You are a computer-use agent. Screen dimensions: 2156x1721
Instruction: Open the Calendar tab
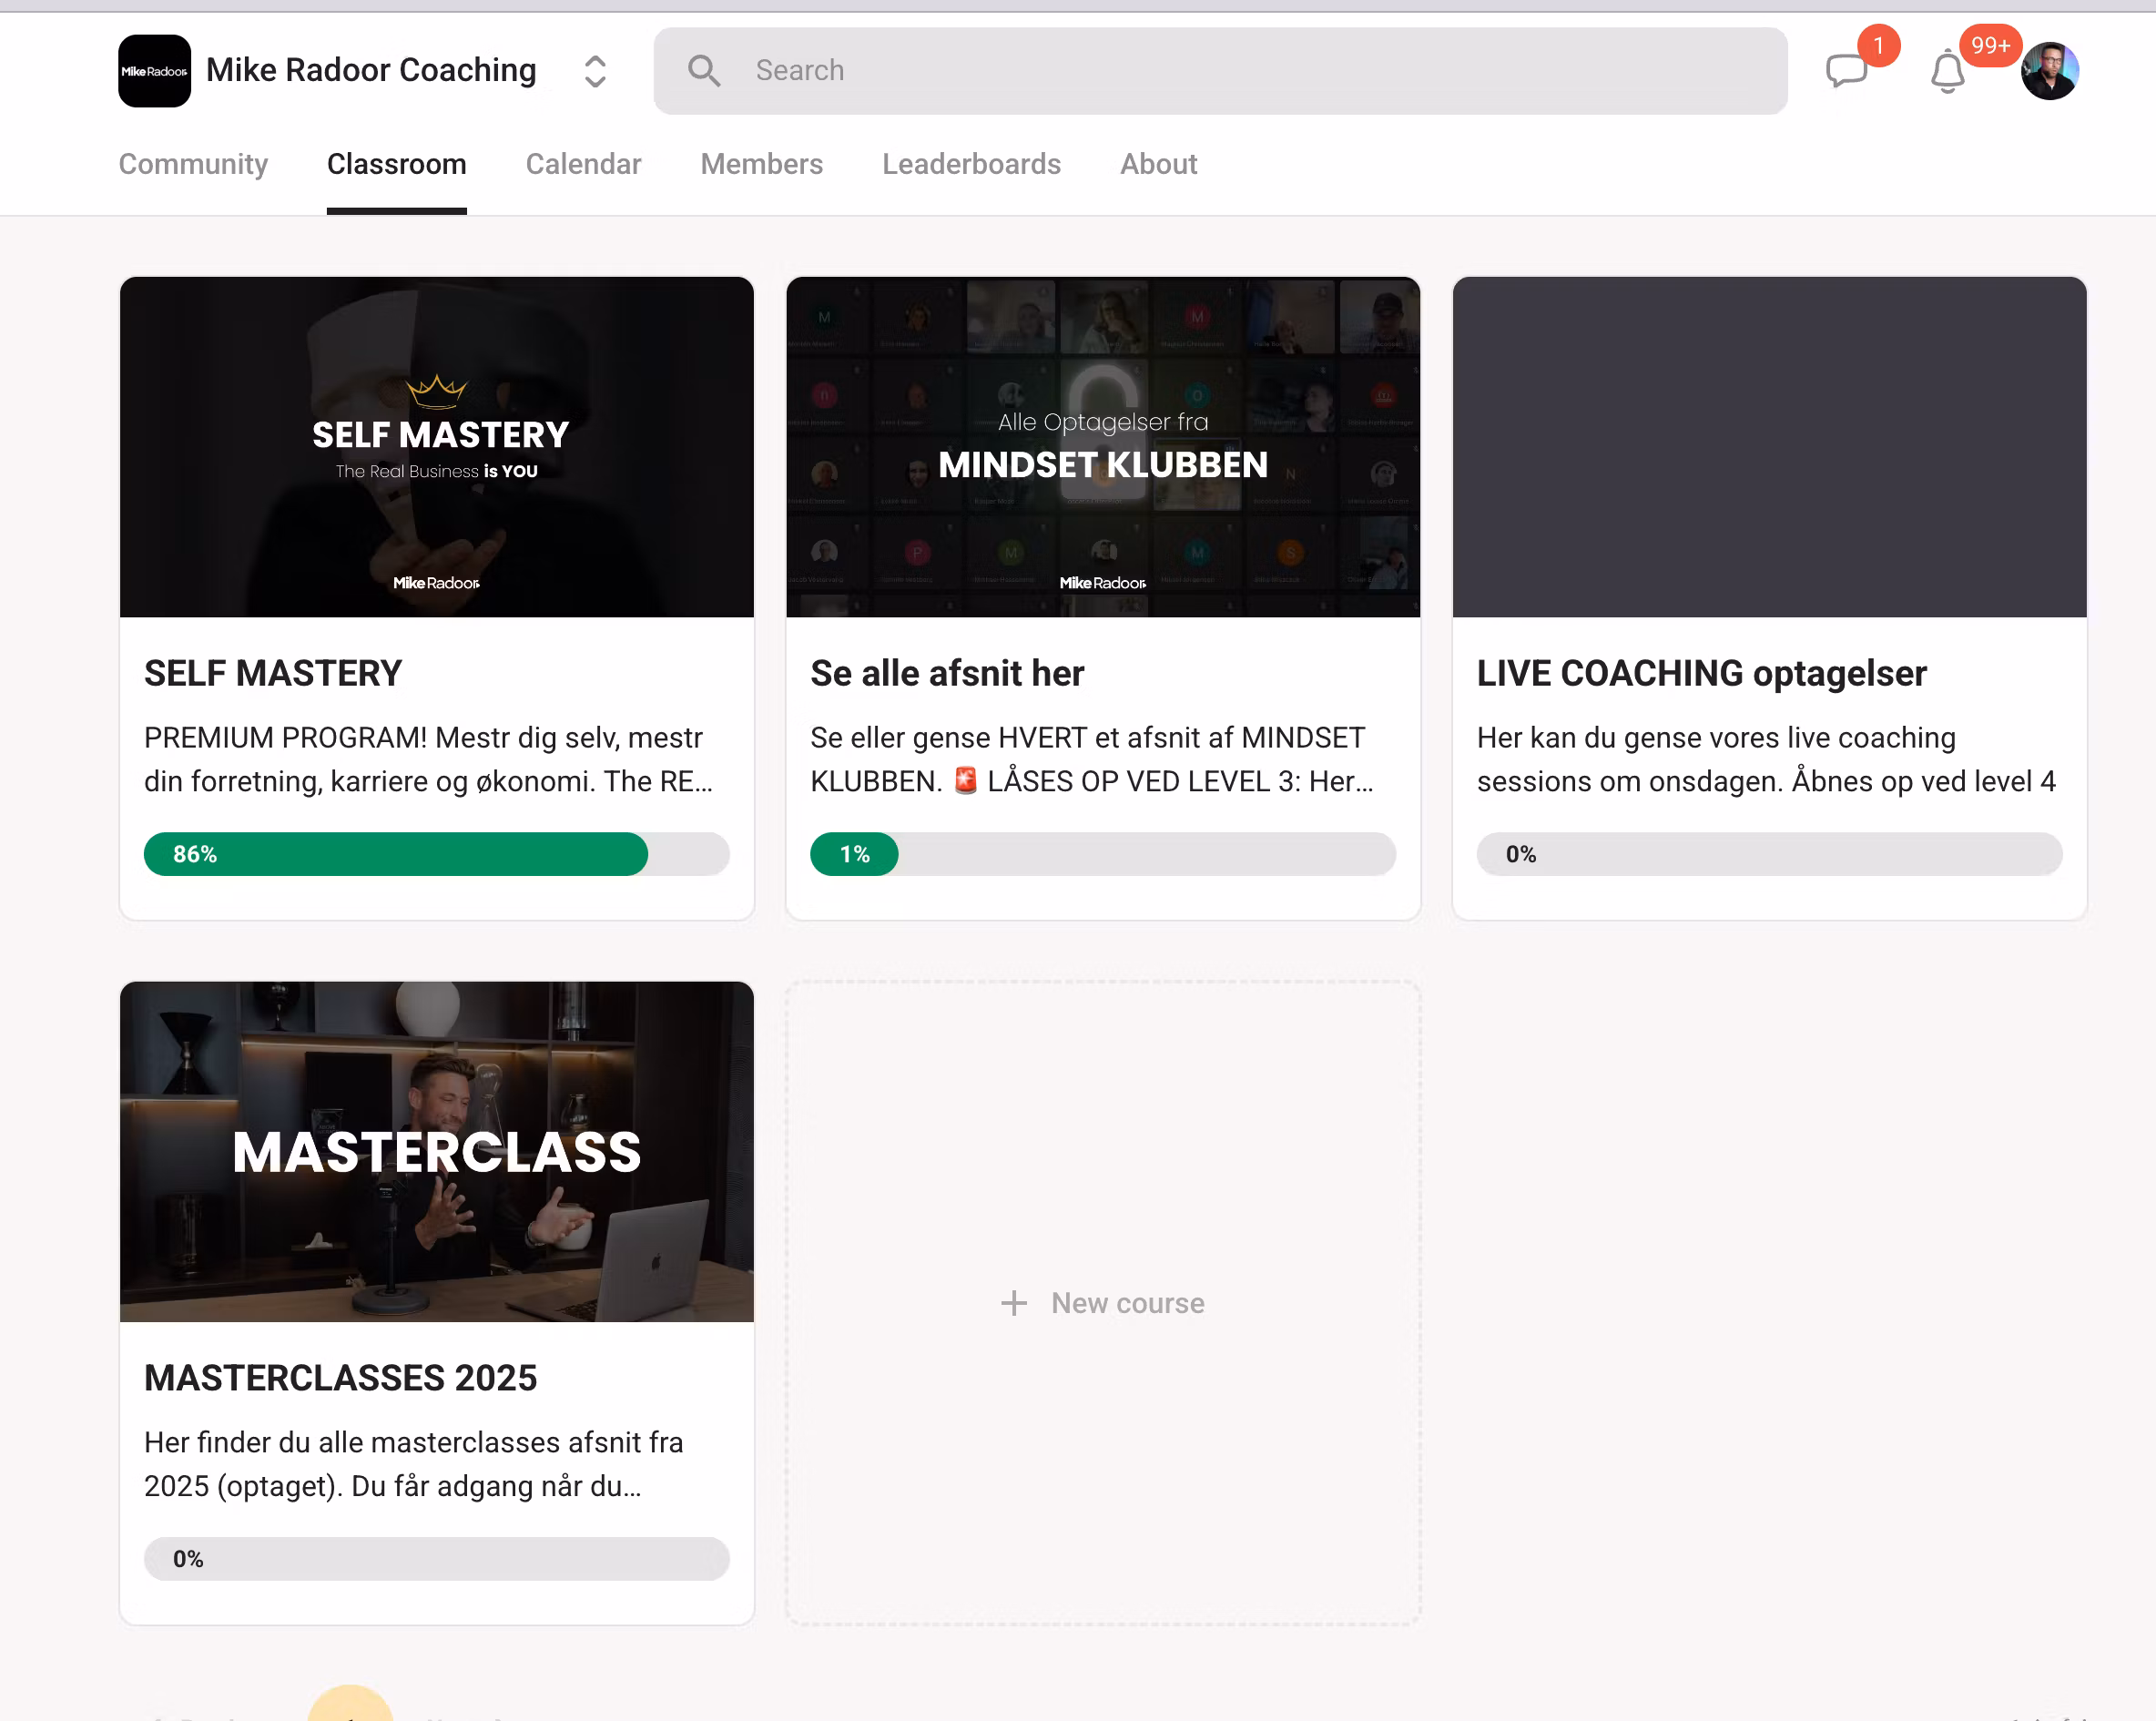coord(583,164)
